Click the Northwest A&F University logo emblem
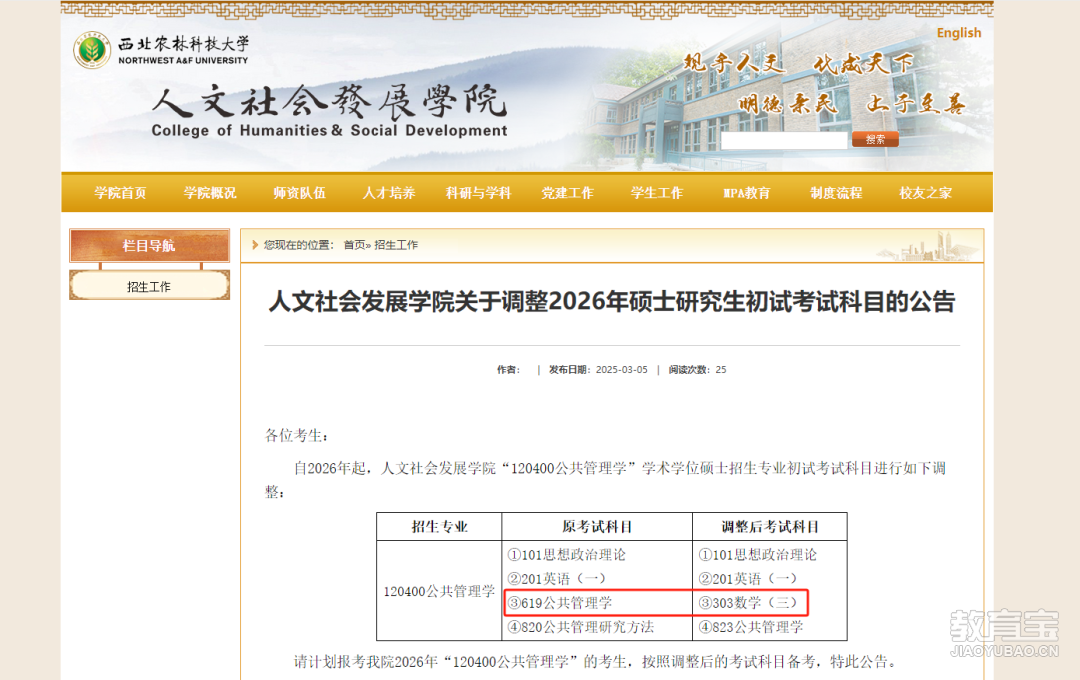1080x680 pixels. (92, 50)
